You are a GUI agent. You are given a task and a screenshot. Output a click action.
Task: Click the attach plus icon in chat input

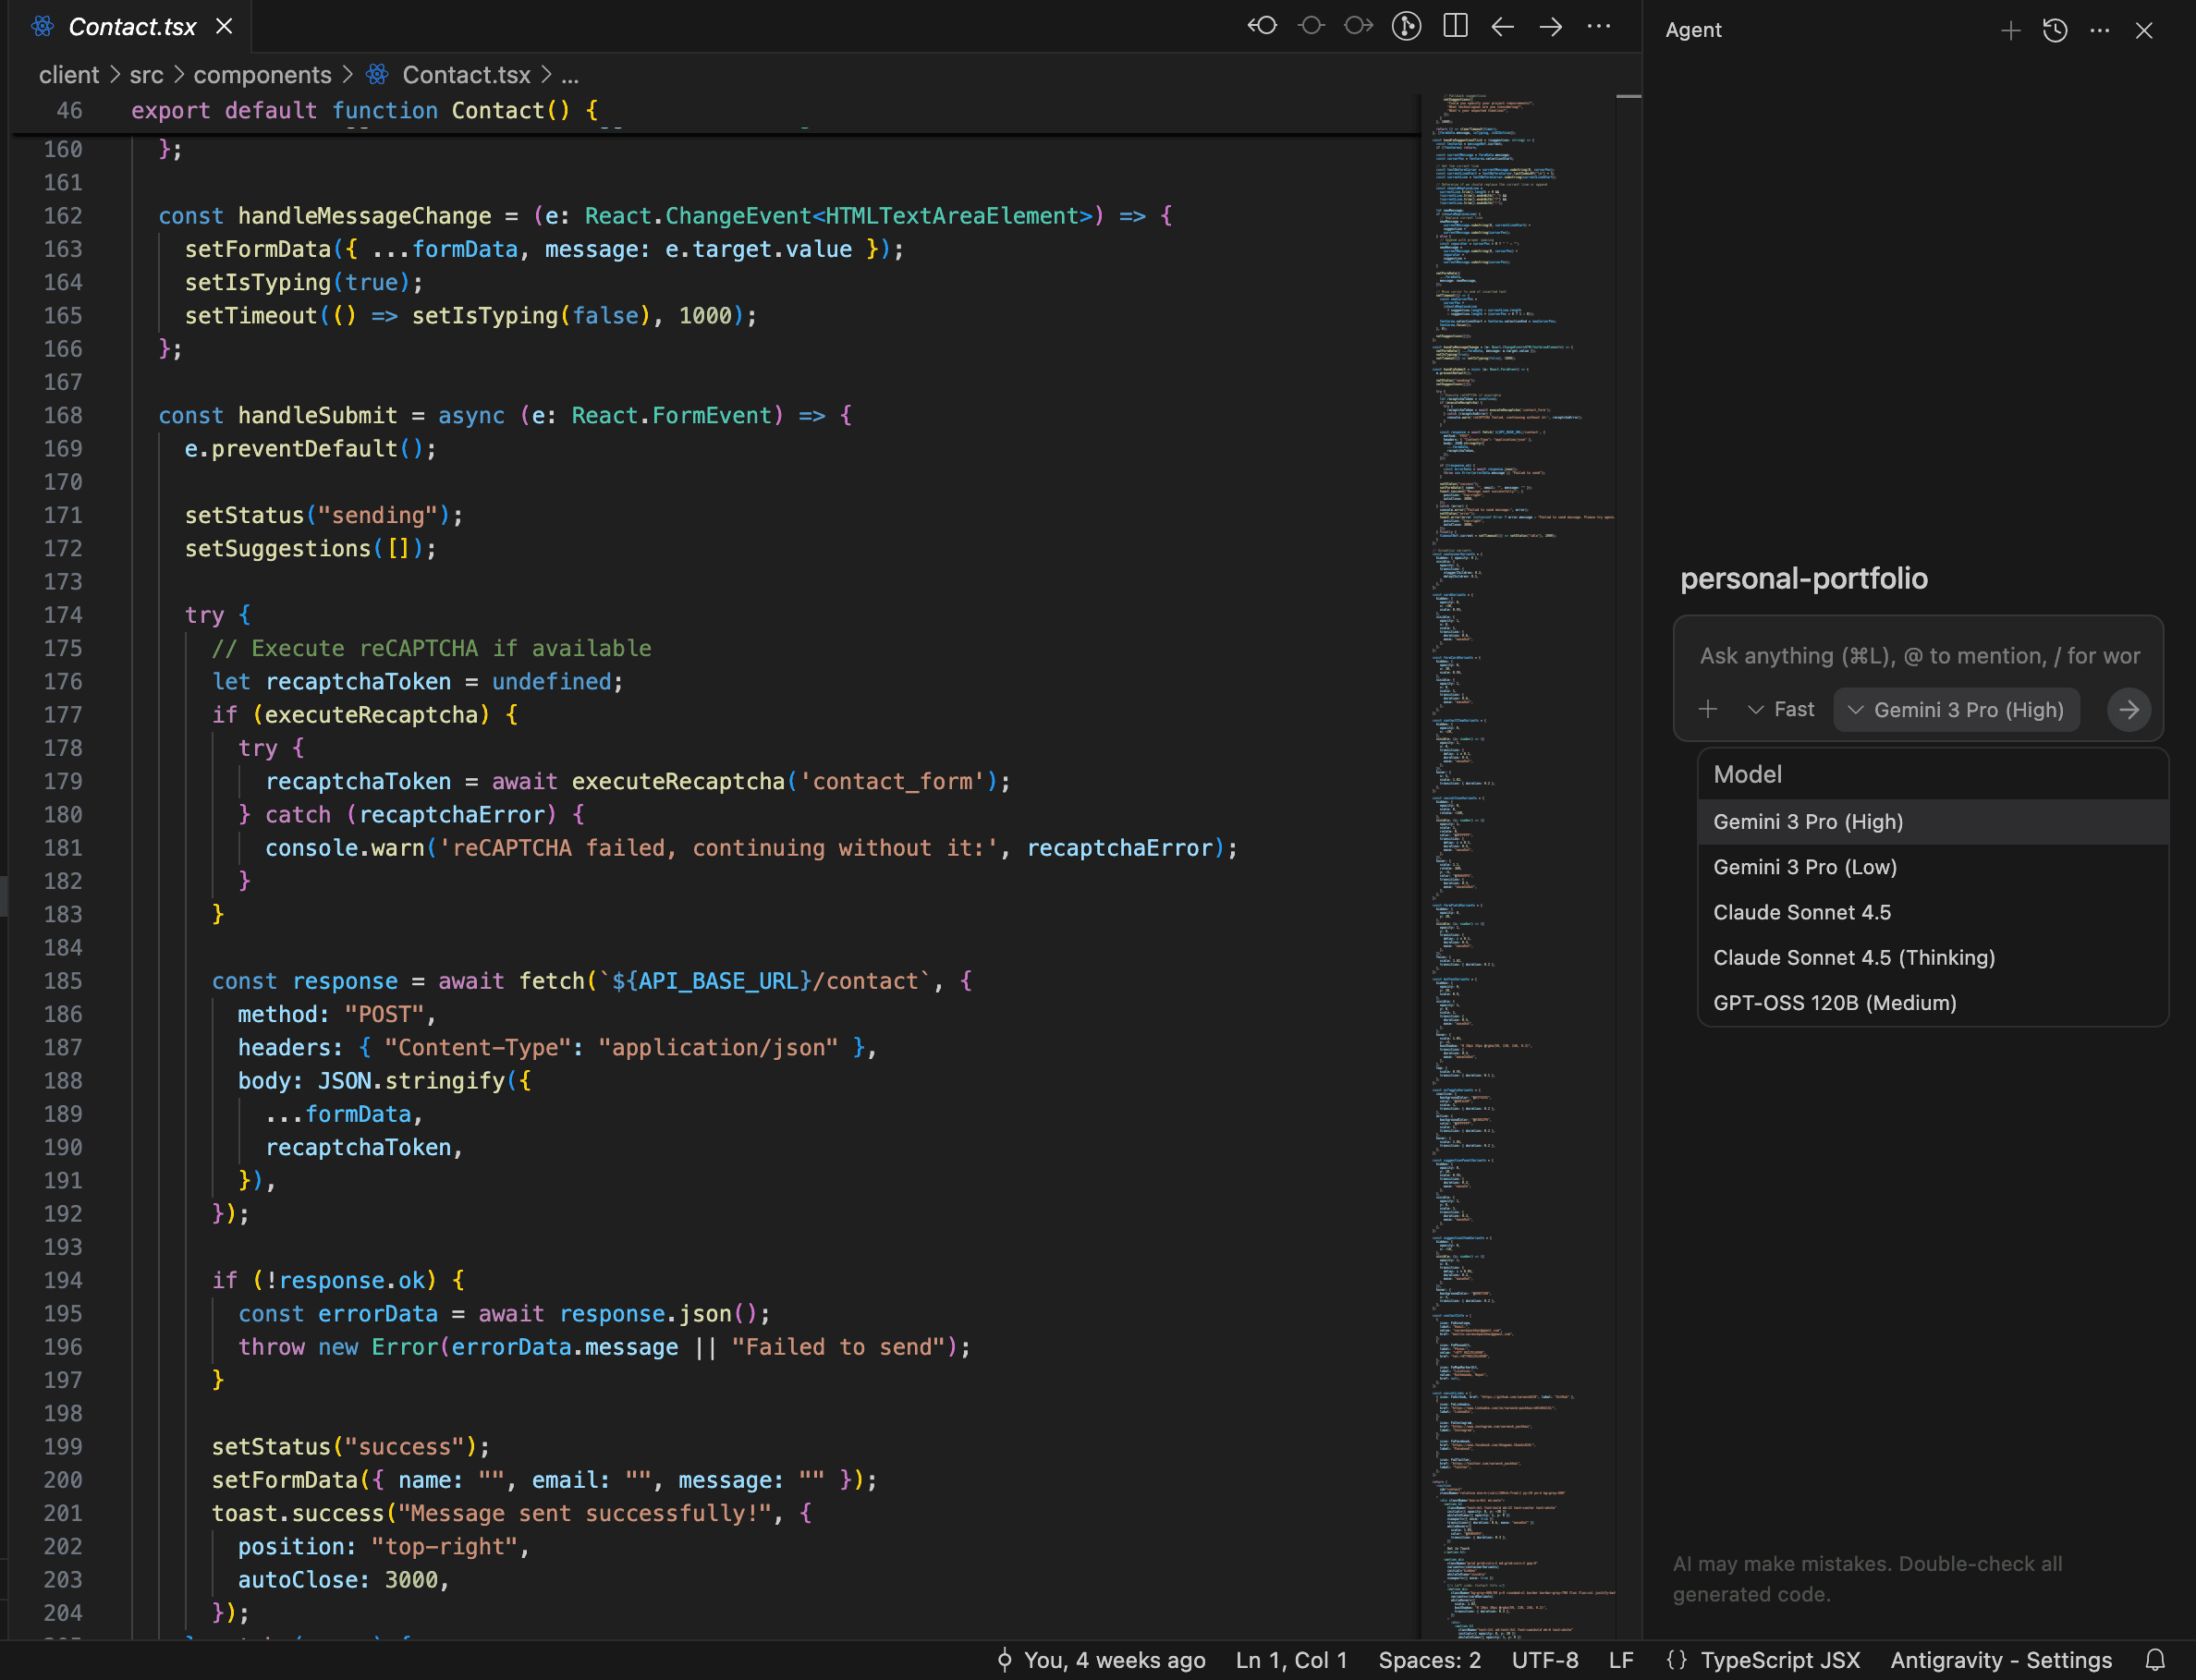point(1708,709)
